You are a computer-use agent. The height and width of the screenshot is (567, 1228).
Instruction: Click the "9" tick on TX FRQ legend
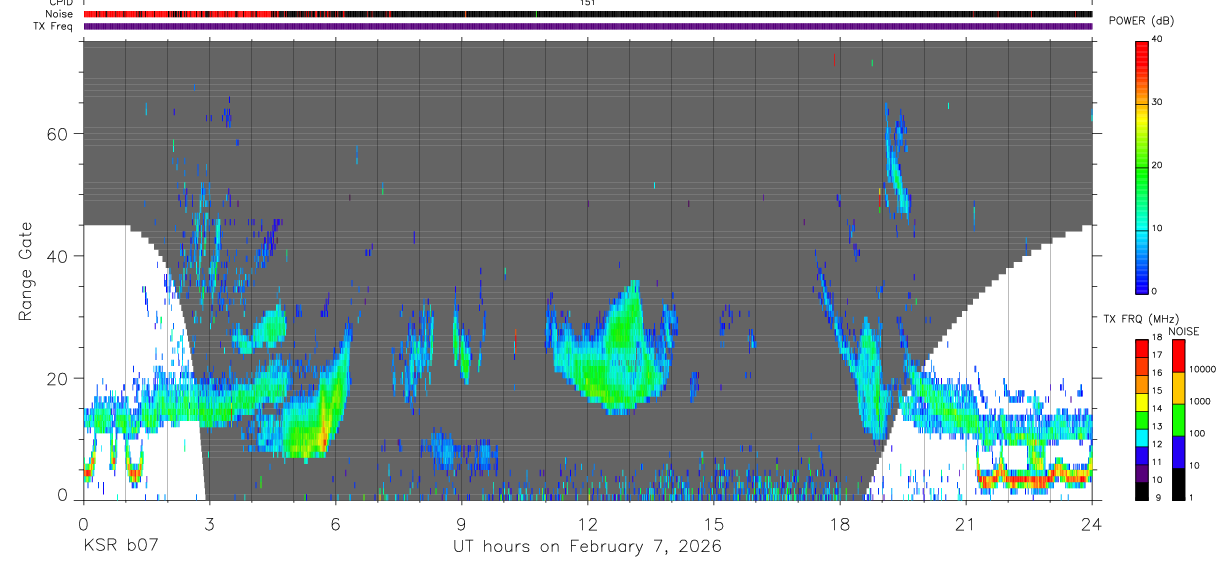[1158, 497]
